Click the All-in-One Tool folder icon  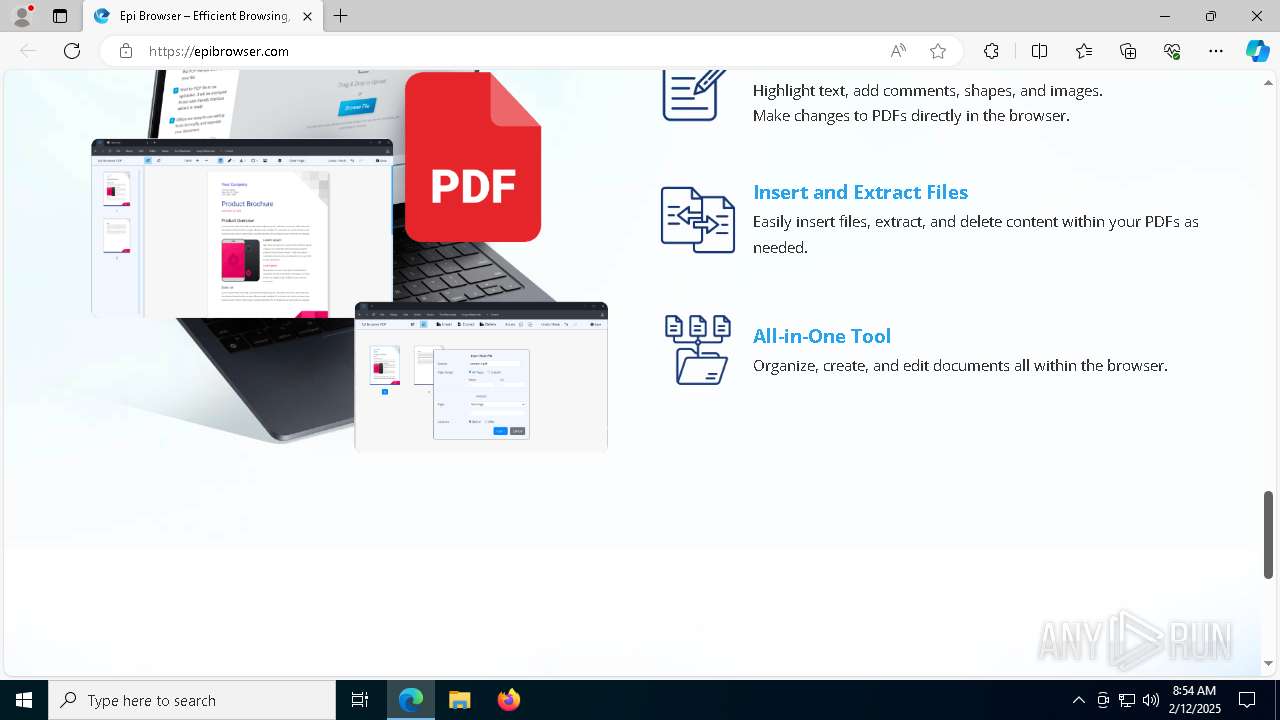coord(698,349)
